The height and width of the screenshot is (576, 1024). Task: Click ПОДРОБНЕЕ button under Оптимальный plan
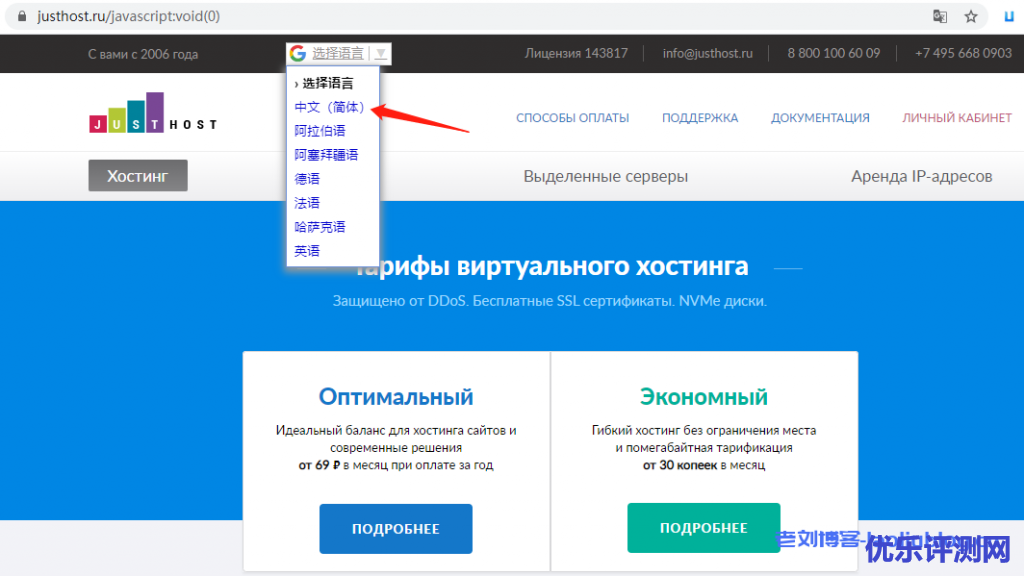coord(395,529)
